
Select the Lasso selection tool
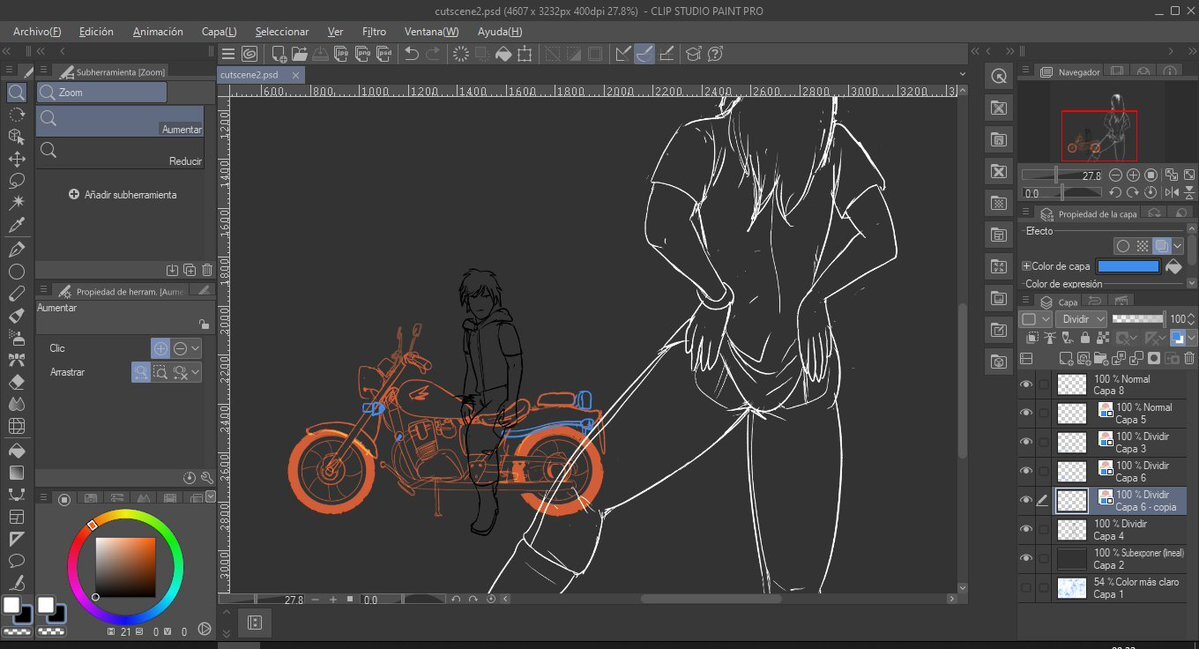click(x=16, y=181)
